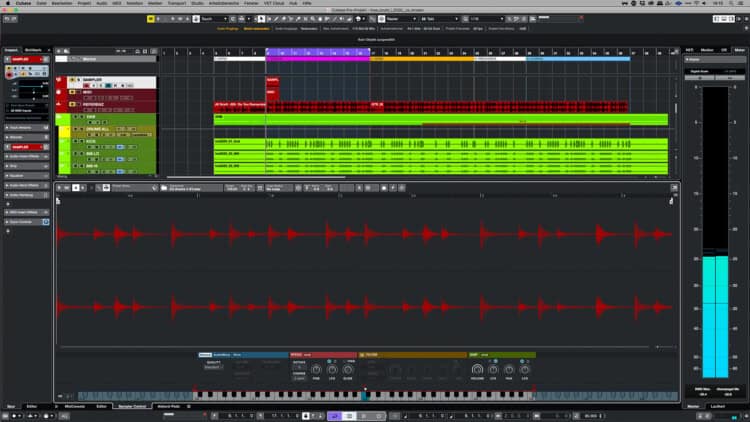
Task: Click the orange marker section
Action: (x=422, y=59)
